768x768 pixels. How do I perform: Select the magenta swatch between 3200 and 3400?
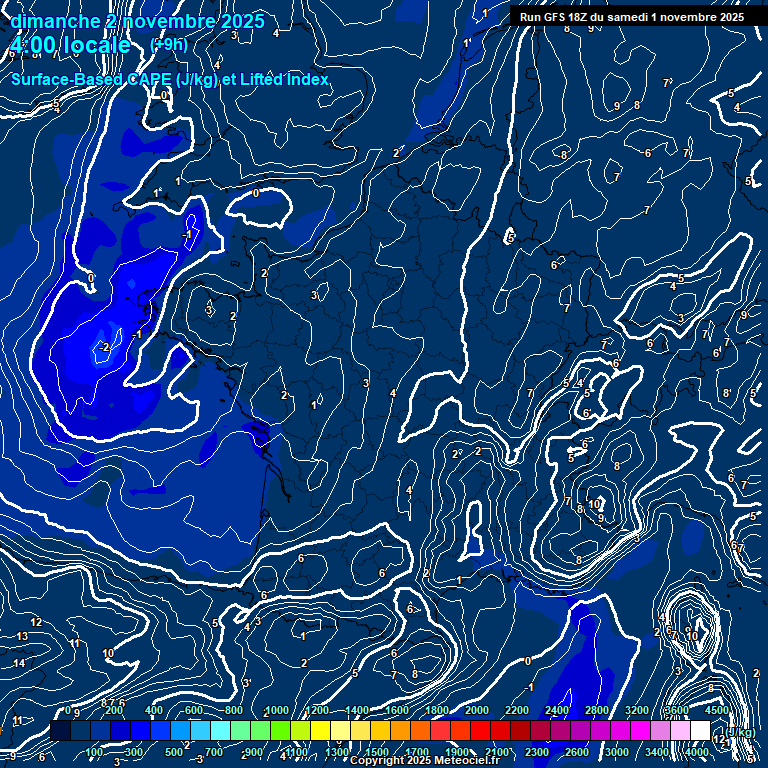pos(643,730)
